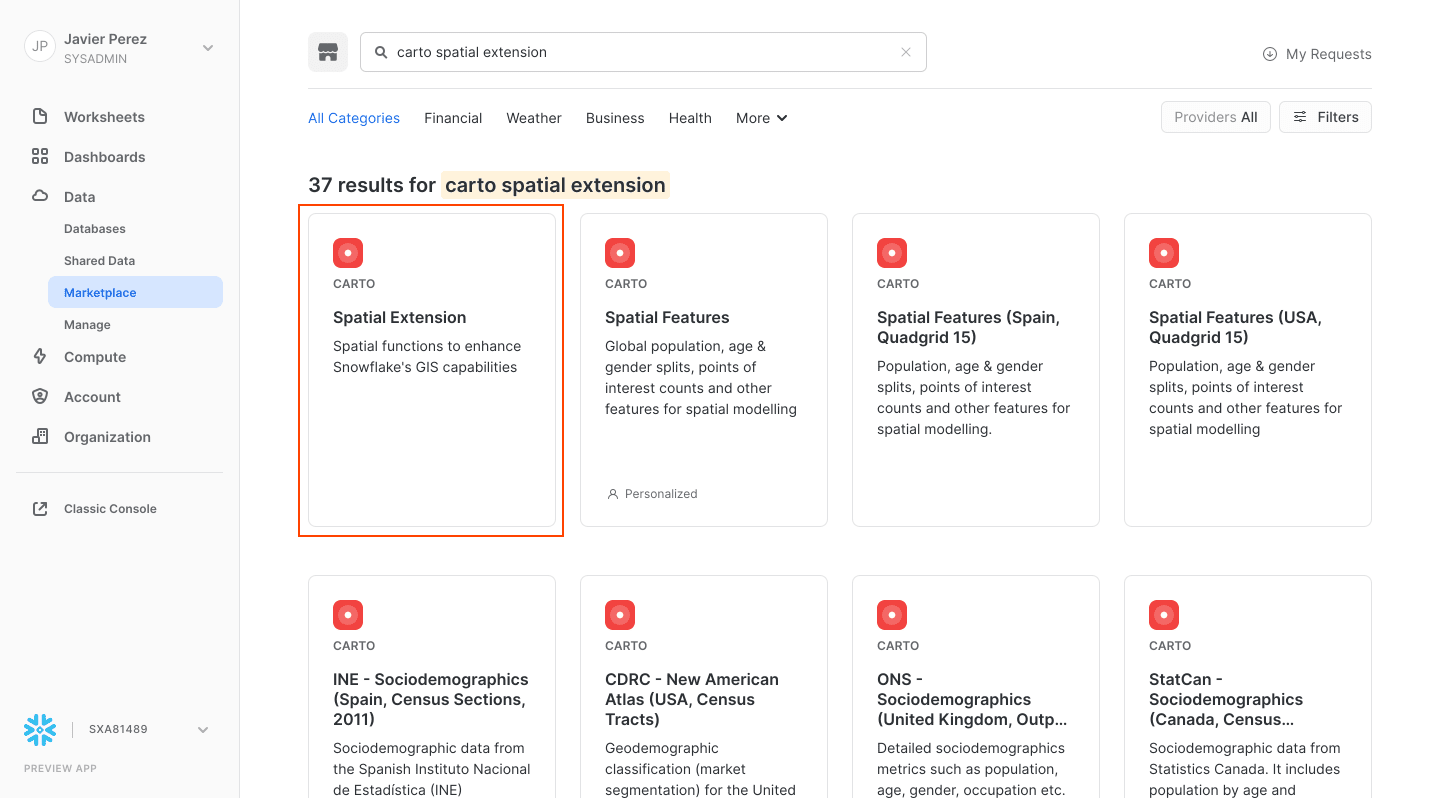Click the Snowflake logo at bottom left

[40, 729]
